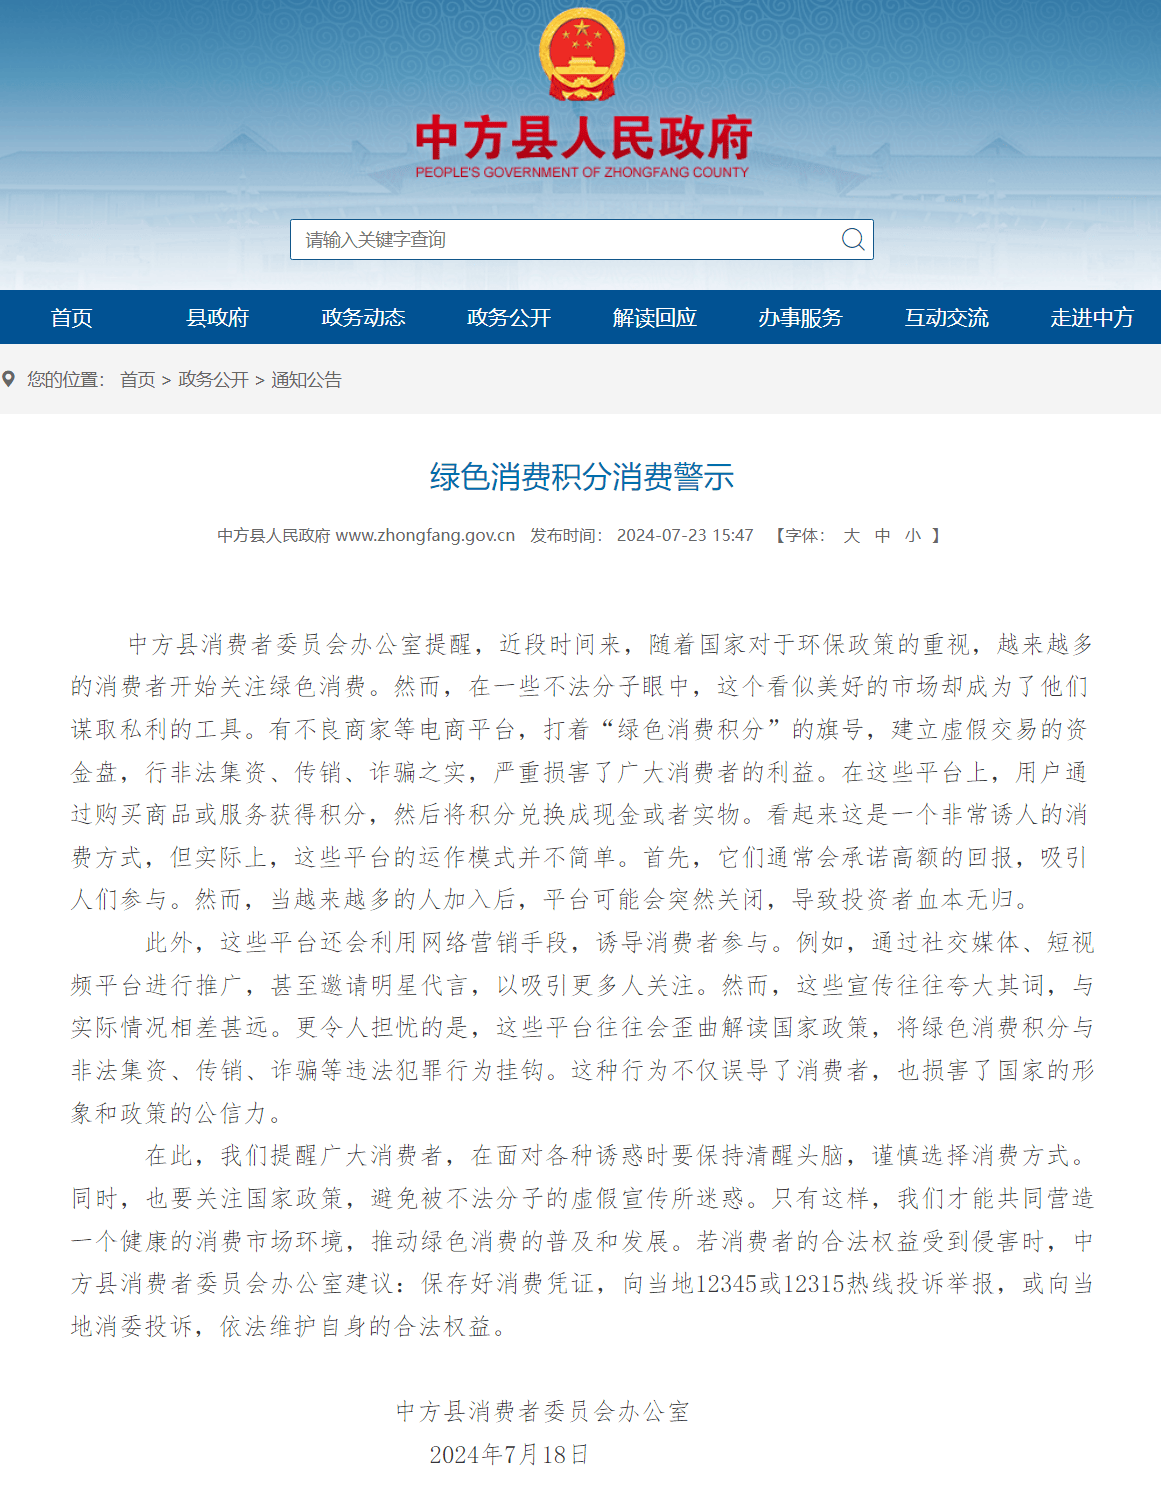Open 互动交流 in the navigation bar
Image resolution: width=1161 pixels, height=1492 pixels.
point(946,318)
